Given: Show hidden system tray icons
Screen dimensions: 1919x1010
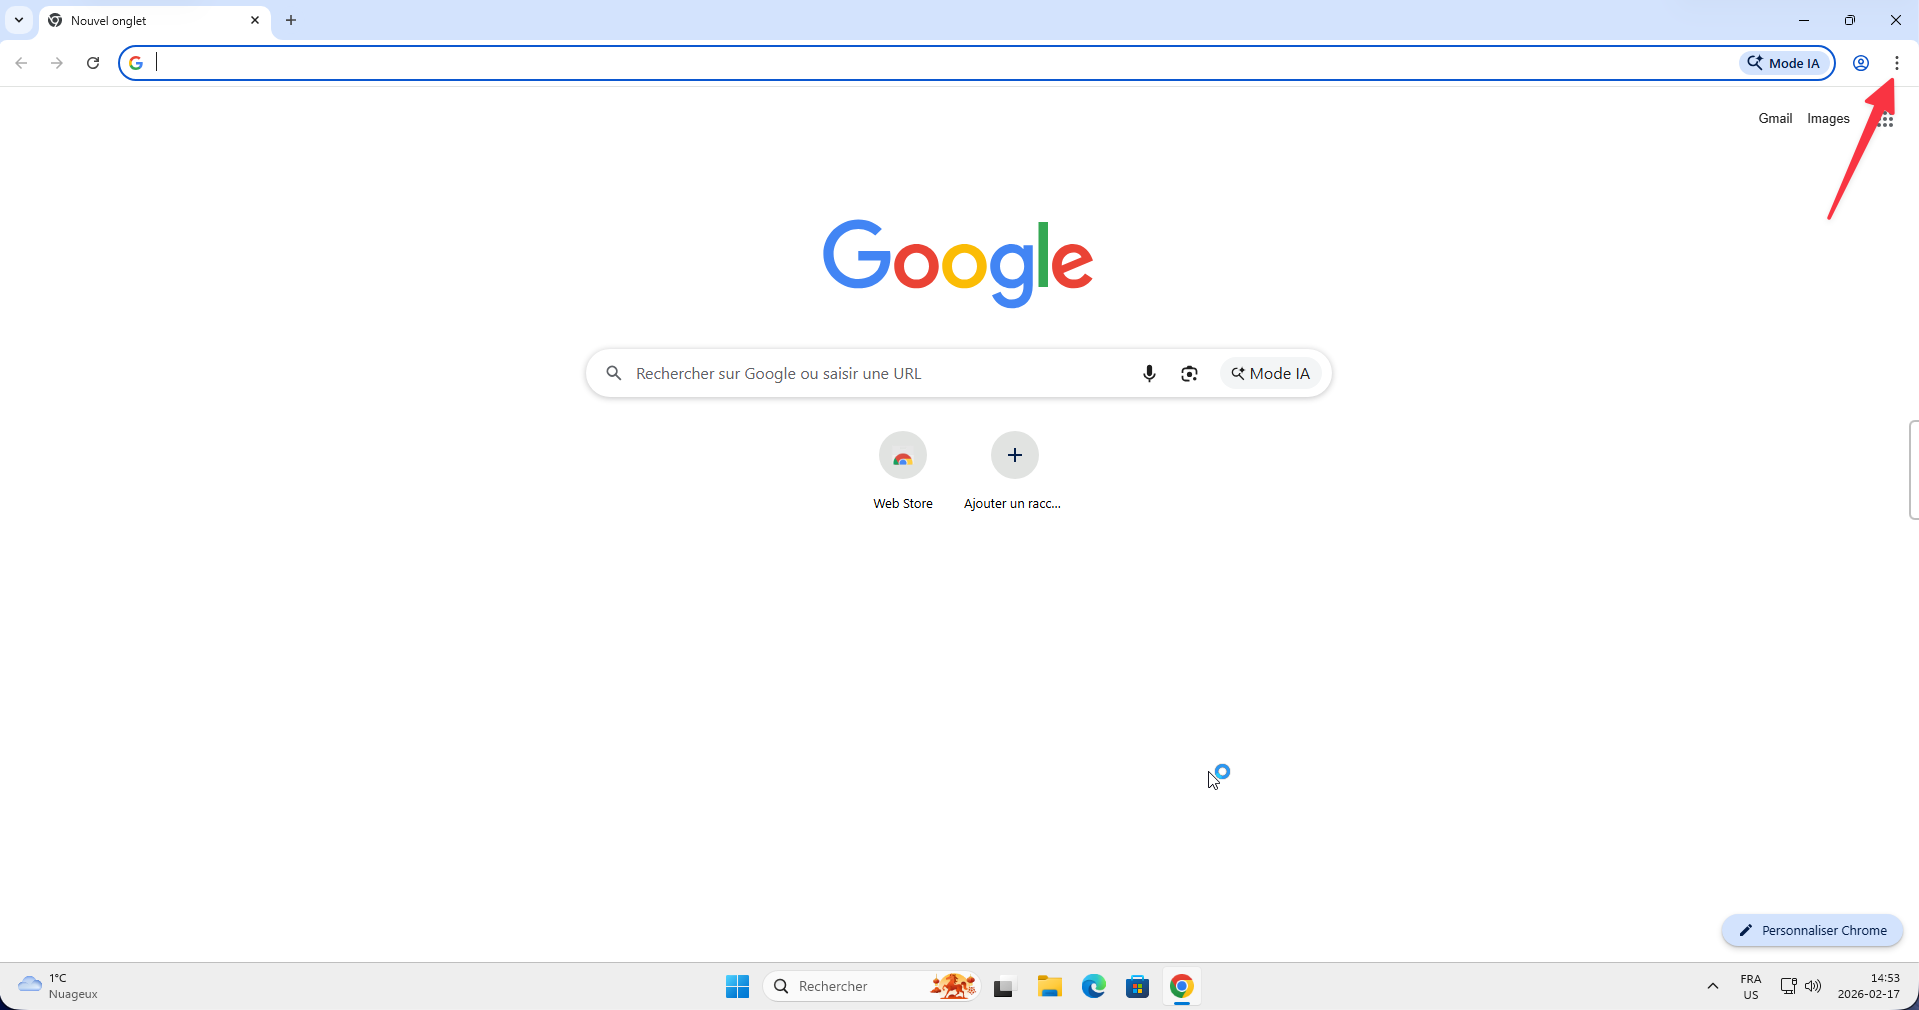Looking at the screenshot, I should click(x=1712, y=986).
